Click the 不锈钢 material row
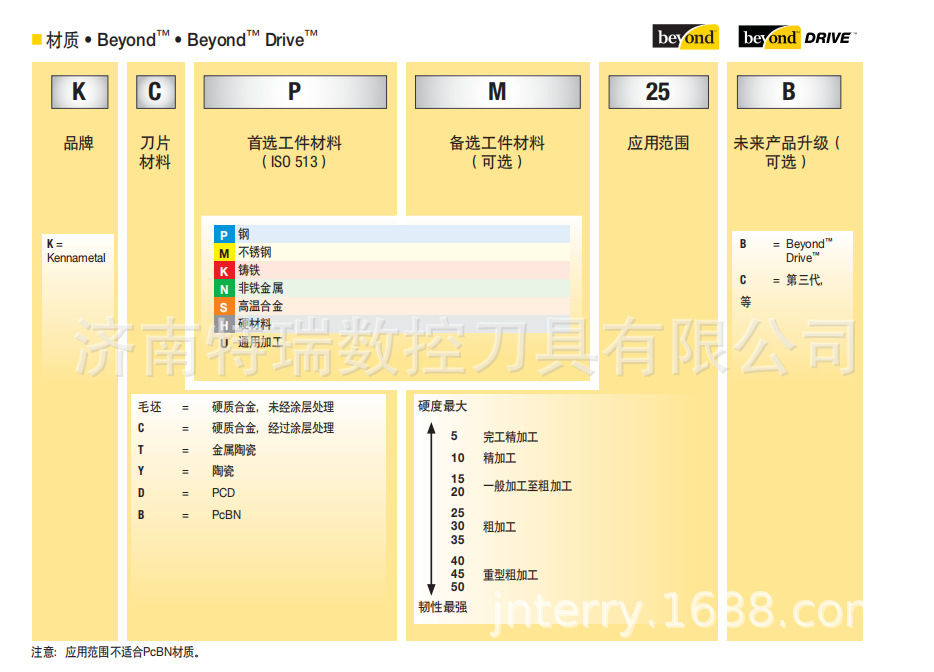Image resolution: width=934 pixels, height=672 pixels. coord(391,252)
